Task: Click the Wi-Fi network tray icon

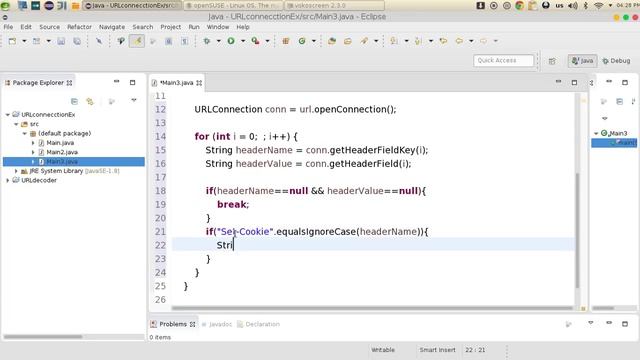Action: (x=598, y=5)
